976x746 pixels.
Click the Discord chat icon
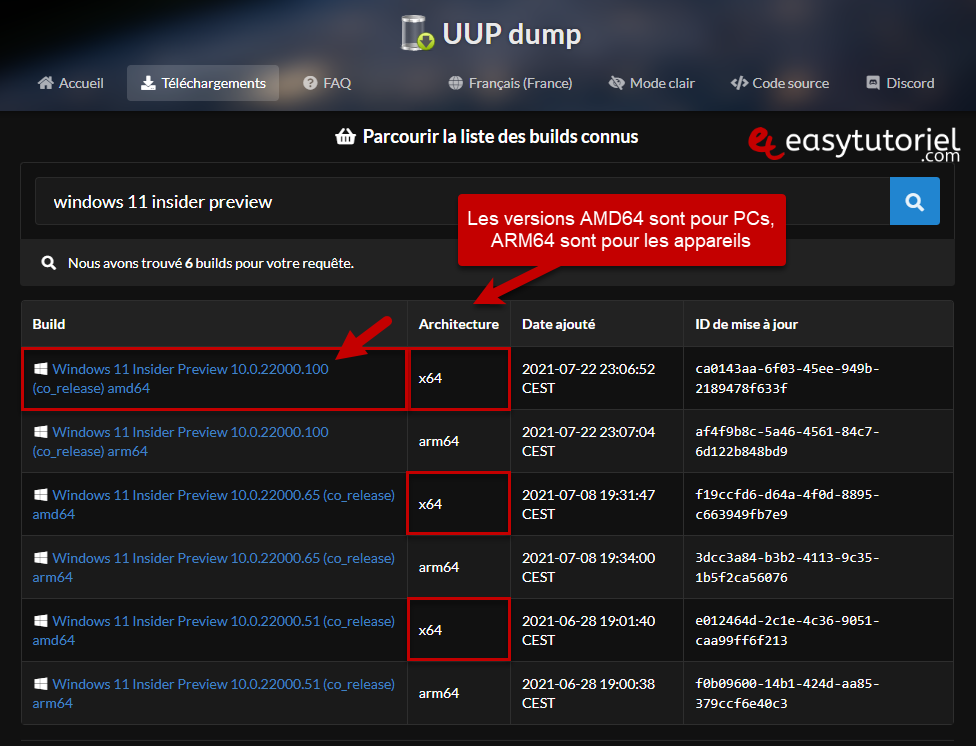(x=873, y=83)
